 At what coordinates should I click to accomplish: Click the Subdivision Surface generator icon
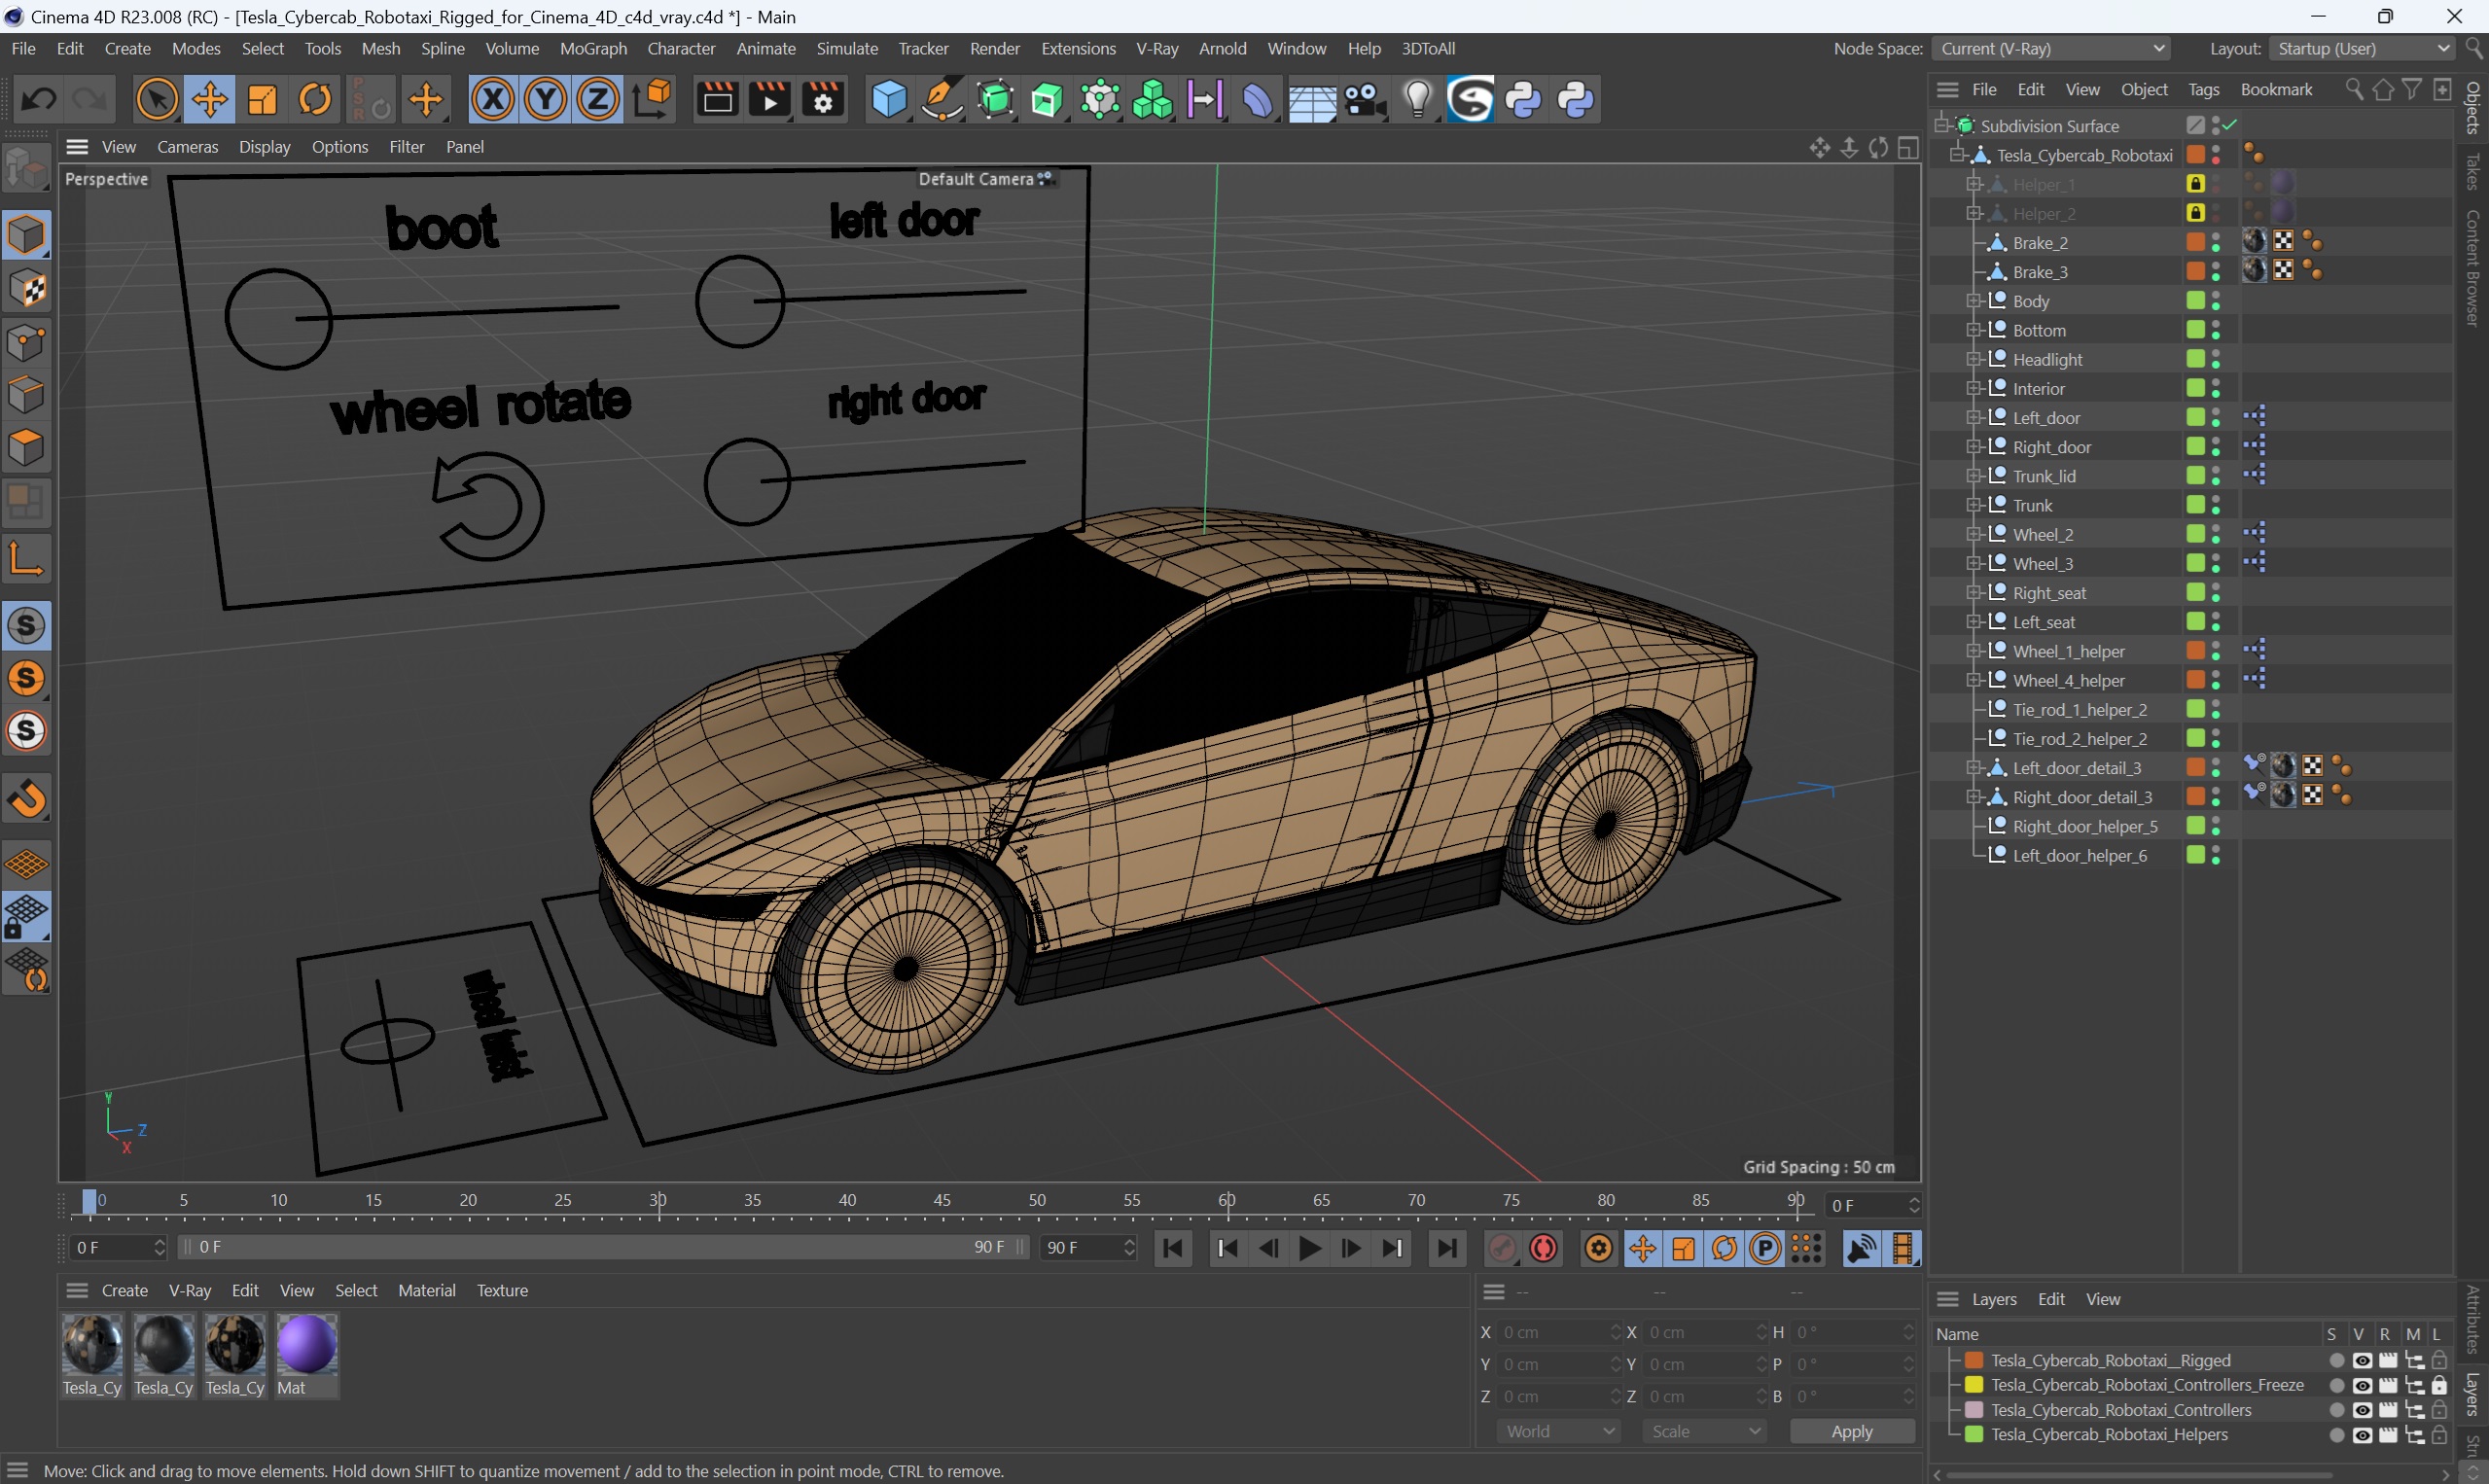(995, 99)
